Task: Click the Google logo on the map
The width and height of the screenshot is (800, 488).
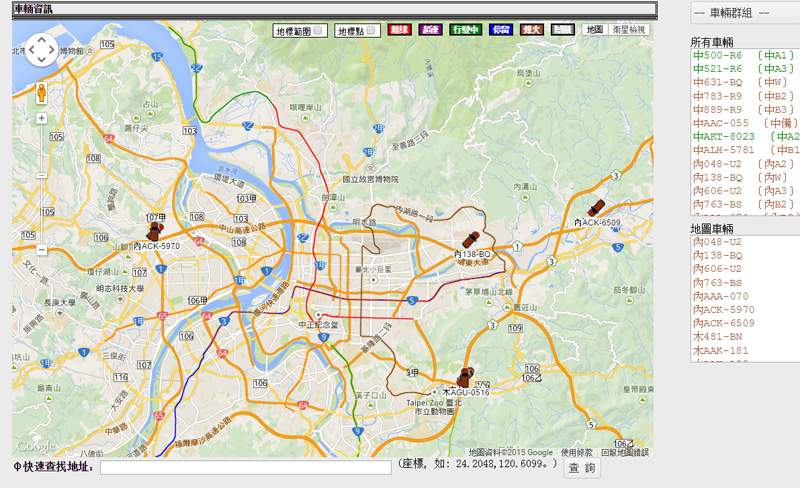Action: 35,446
